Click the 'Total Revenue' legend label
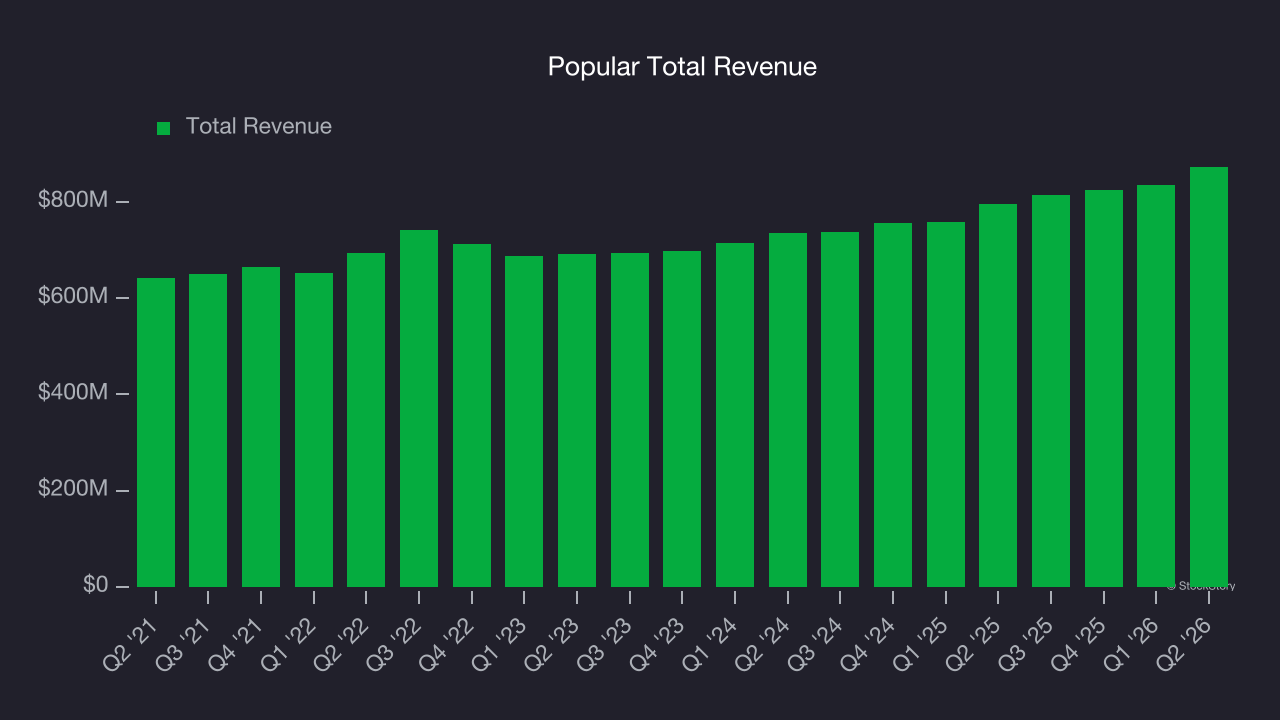Screen dimensions: 1280x720 coord(259,127)
